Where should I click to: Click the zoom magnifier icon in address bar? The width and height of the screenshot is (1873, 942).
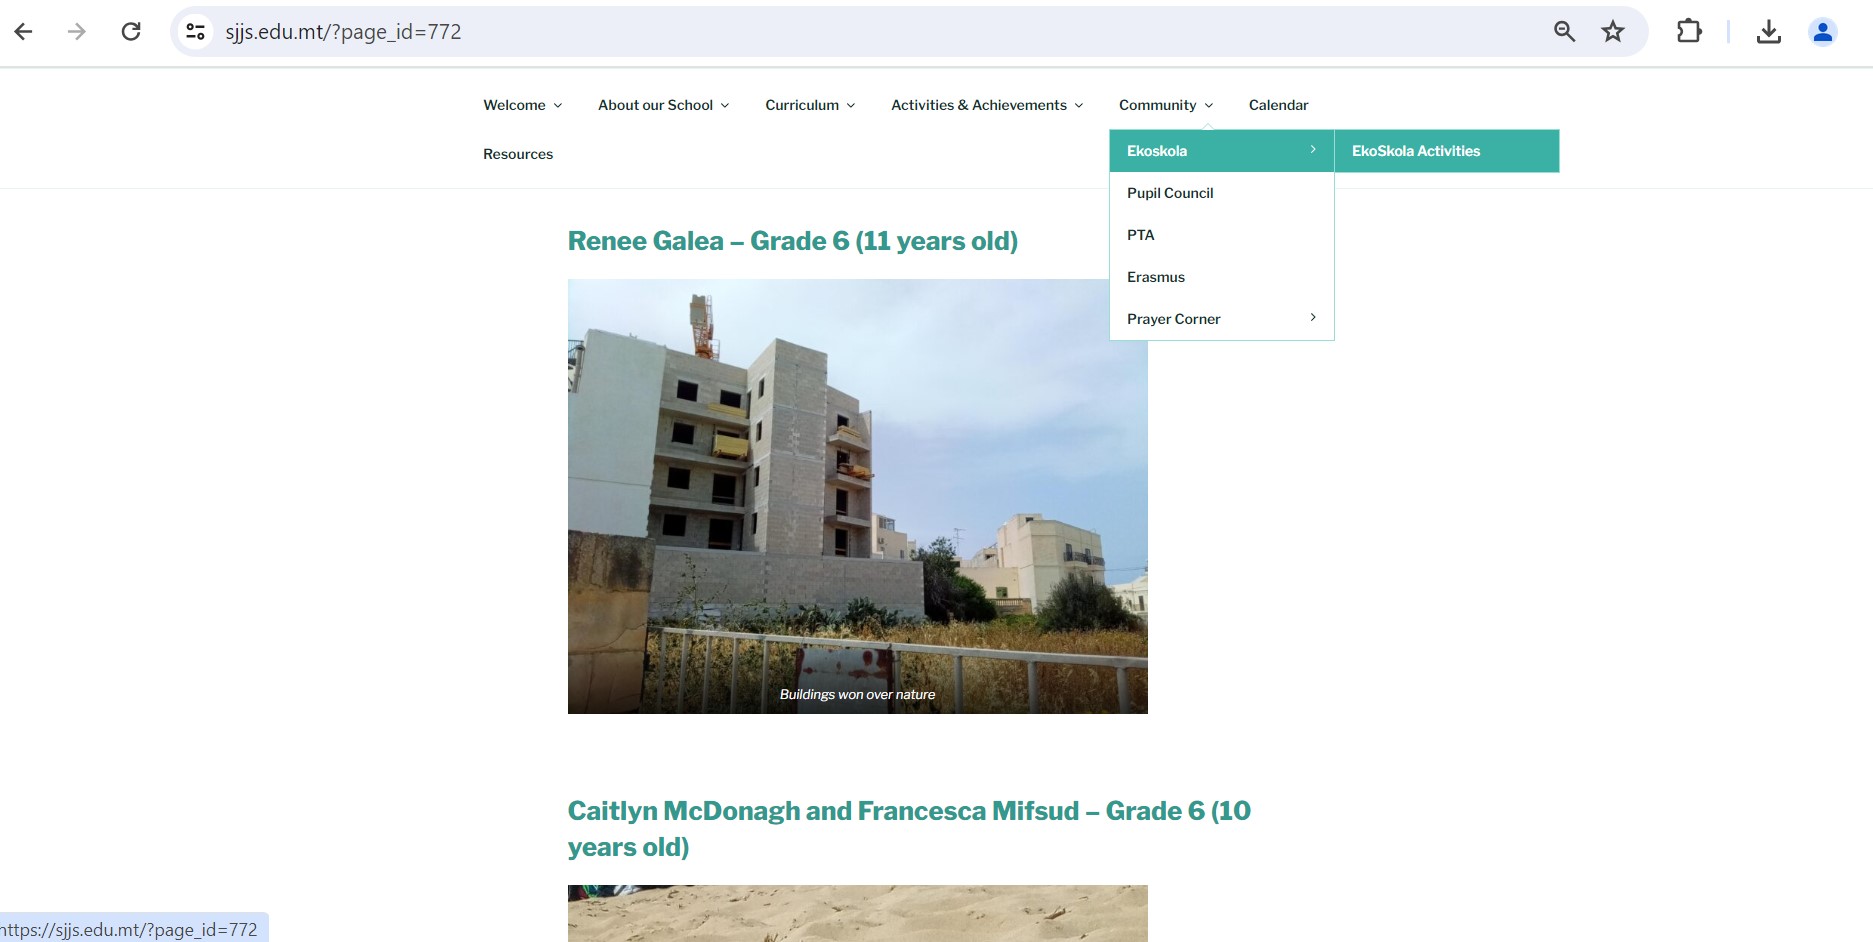pyautogui.click(x=1564, y=32)
